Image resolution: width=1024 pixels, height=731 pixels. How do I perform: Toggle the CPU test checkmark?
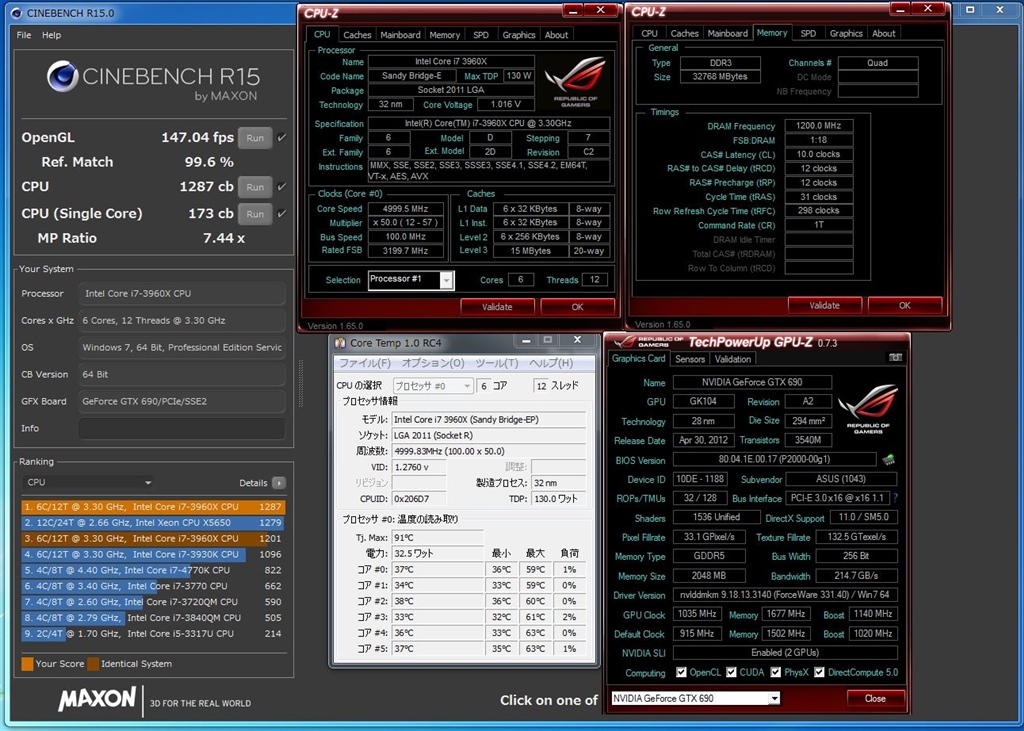[281, 187]
